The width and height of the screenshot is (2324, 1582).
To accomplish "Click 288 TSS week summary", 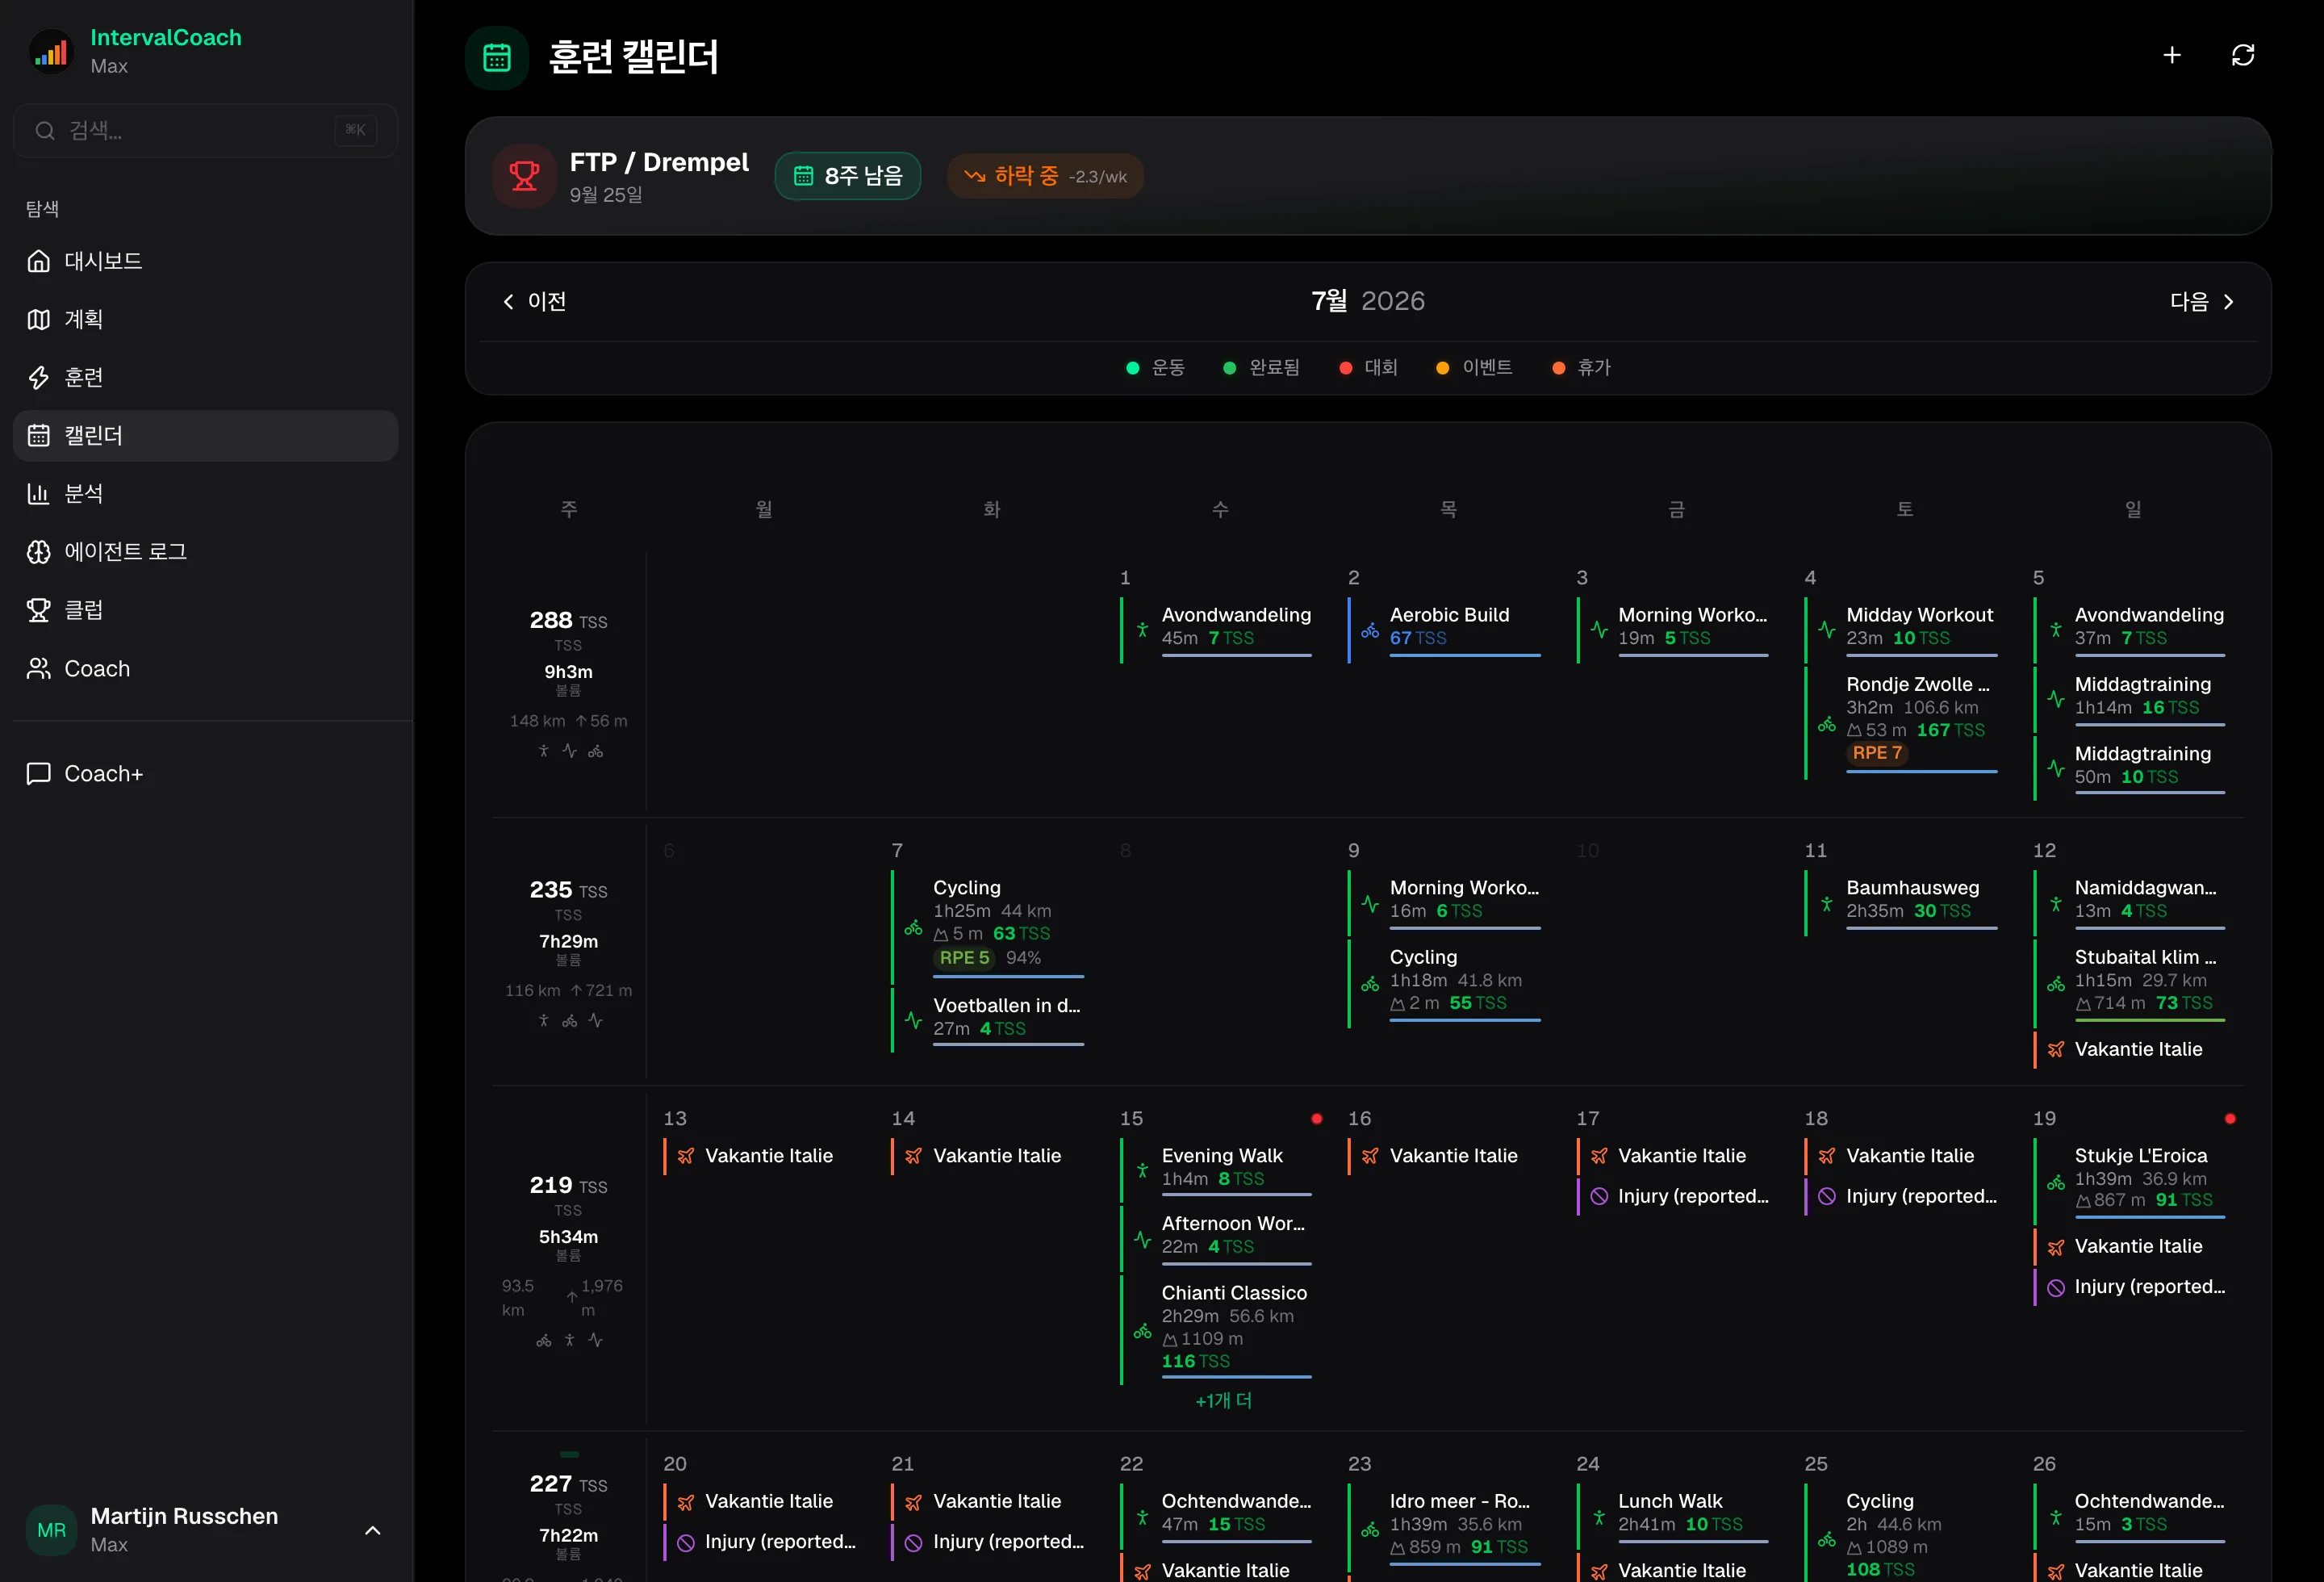I will coord(568,684).
